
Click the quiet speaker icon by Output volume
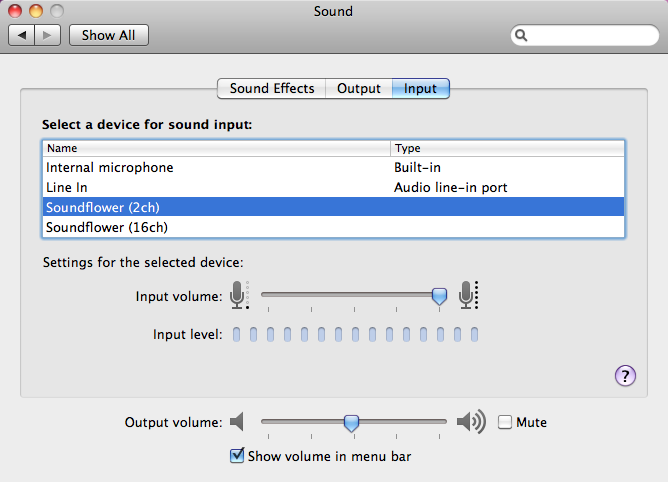(236, 422)
